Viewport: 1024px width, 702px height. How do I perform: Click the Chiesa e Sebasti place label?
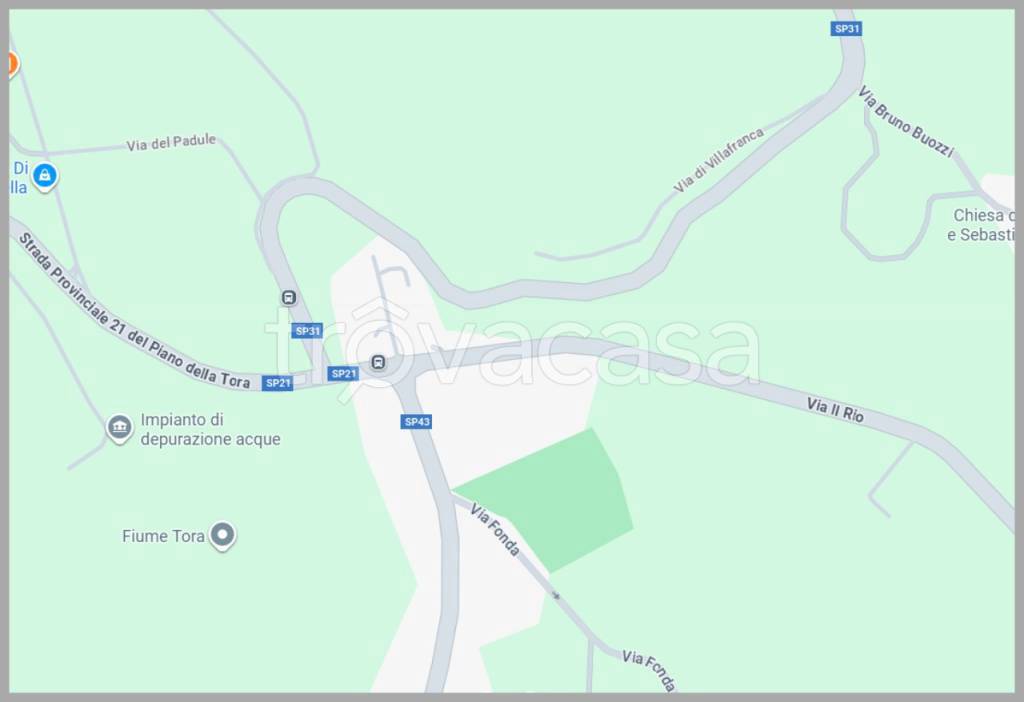[982, 225]
